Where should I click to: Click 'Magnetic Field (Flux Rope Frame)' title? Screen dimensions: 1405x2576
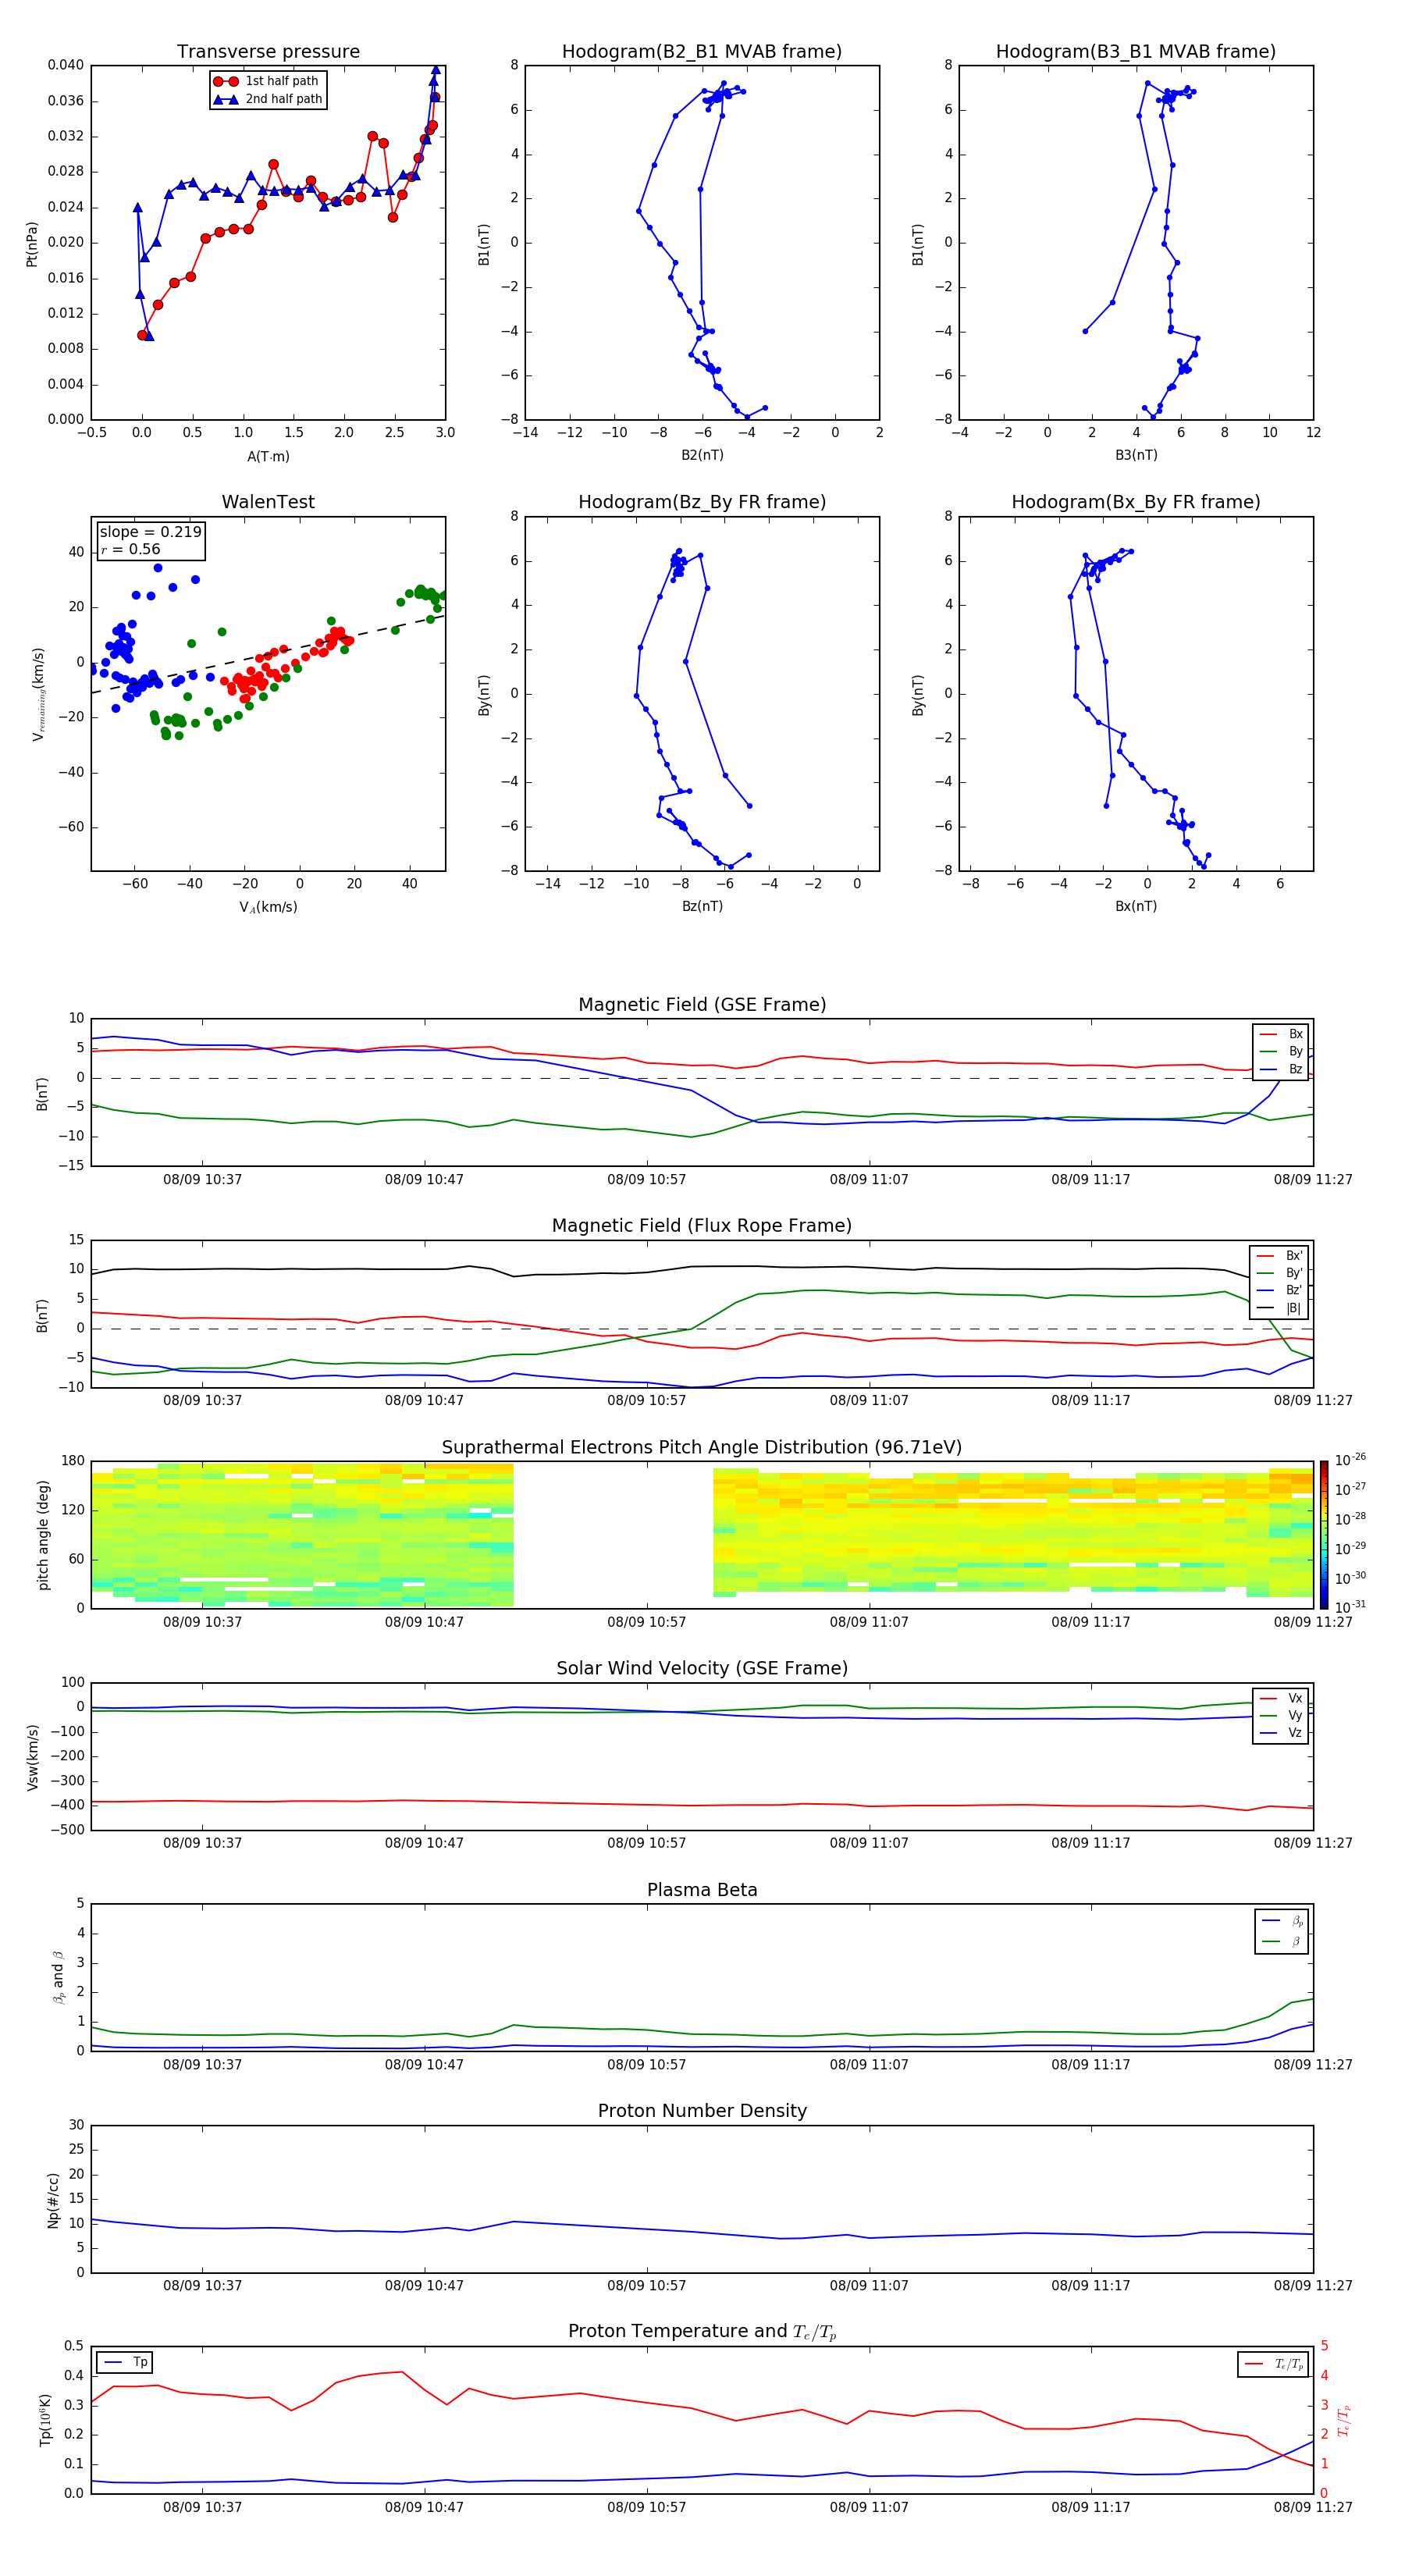tap(702, 1226)
